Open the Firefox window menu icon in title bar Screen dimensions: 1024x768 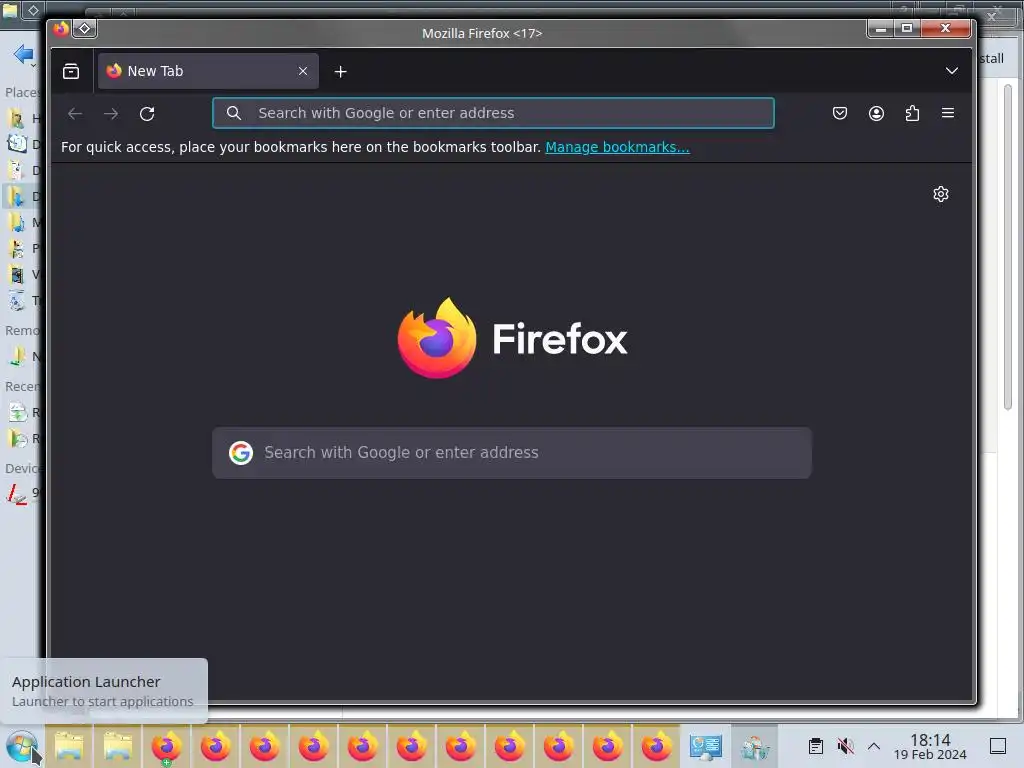click(61, 29)
